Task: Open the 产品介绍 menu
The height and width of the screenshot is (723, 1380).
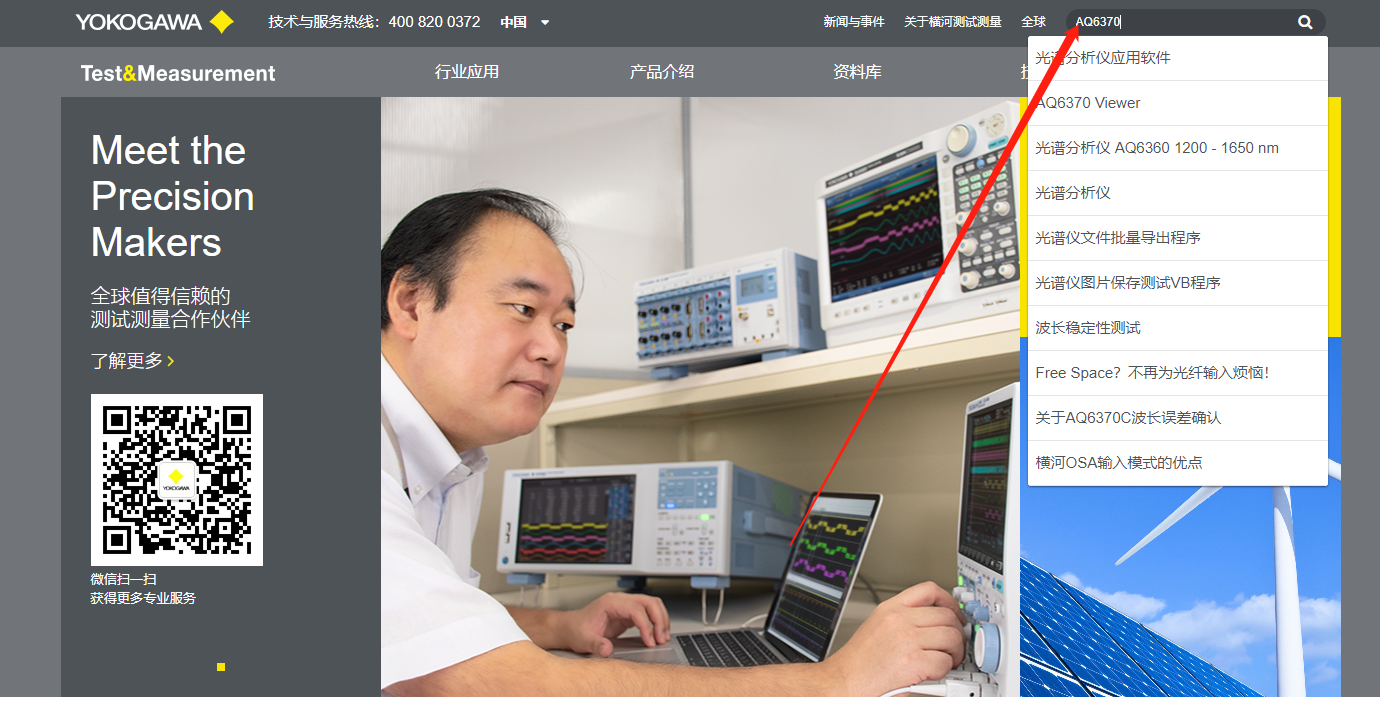Action: pyautogui.click(x=661, y=71)
